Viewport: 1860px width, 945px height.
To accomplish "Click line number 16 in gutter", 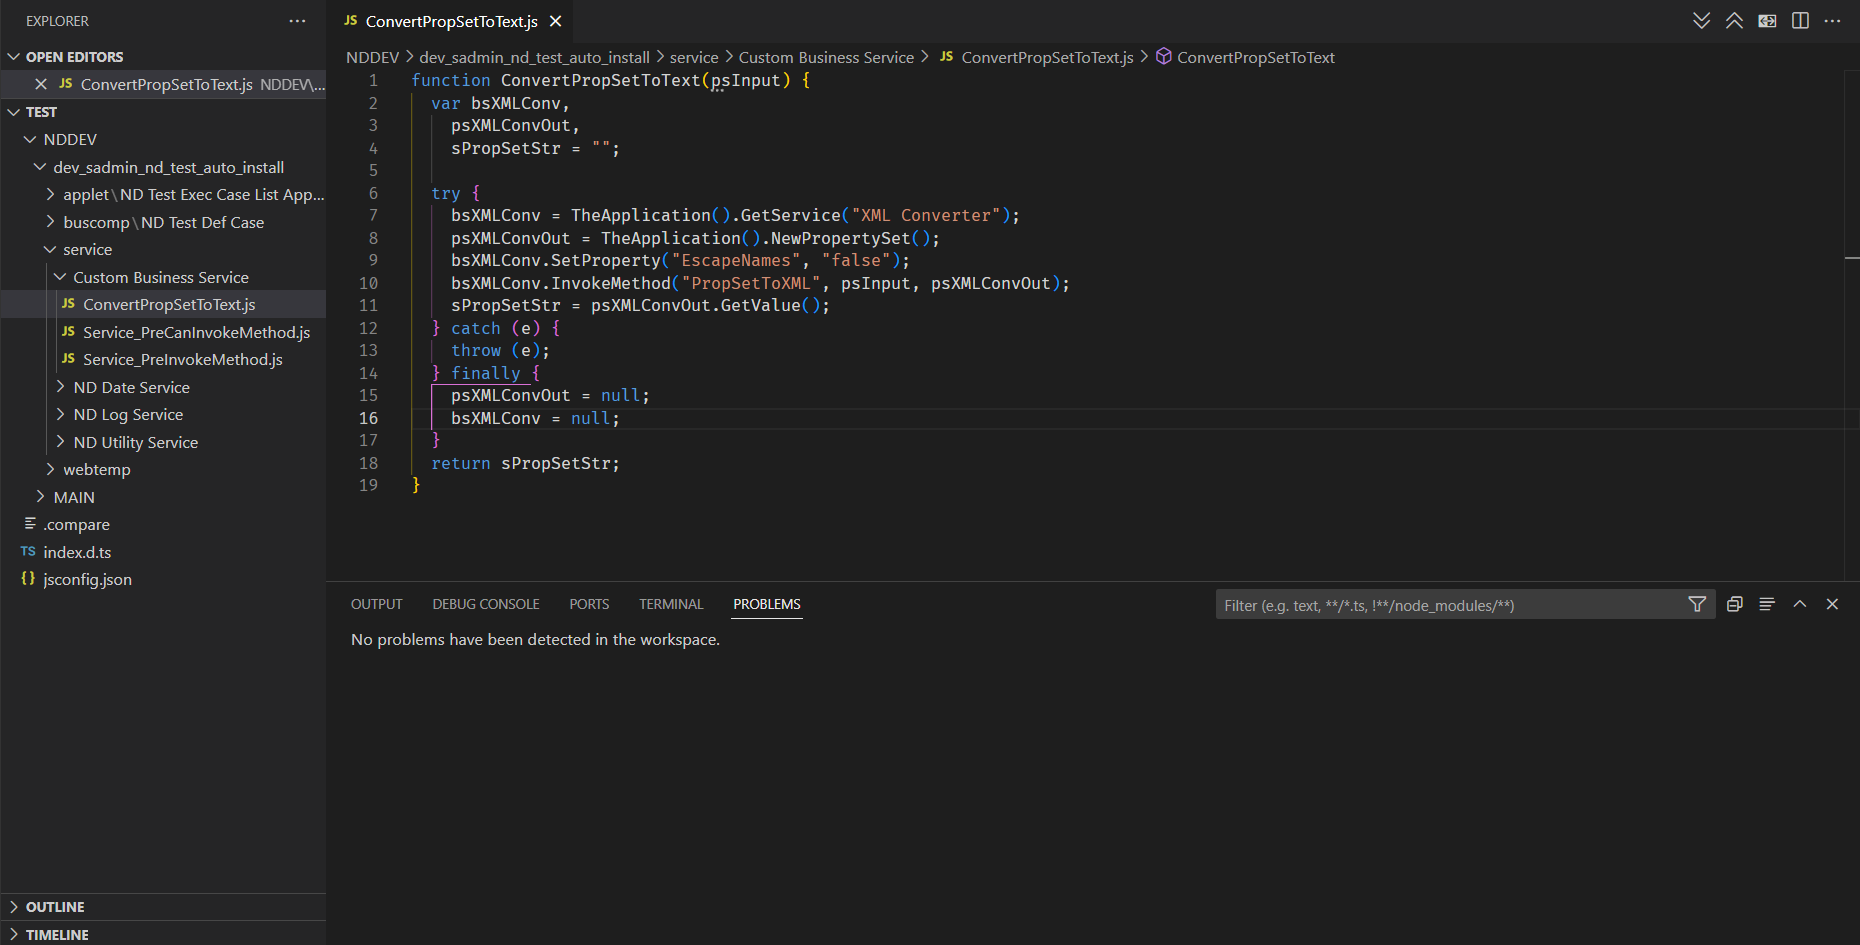I will coord(368,418).
